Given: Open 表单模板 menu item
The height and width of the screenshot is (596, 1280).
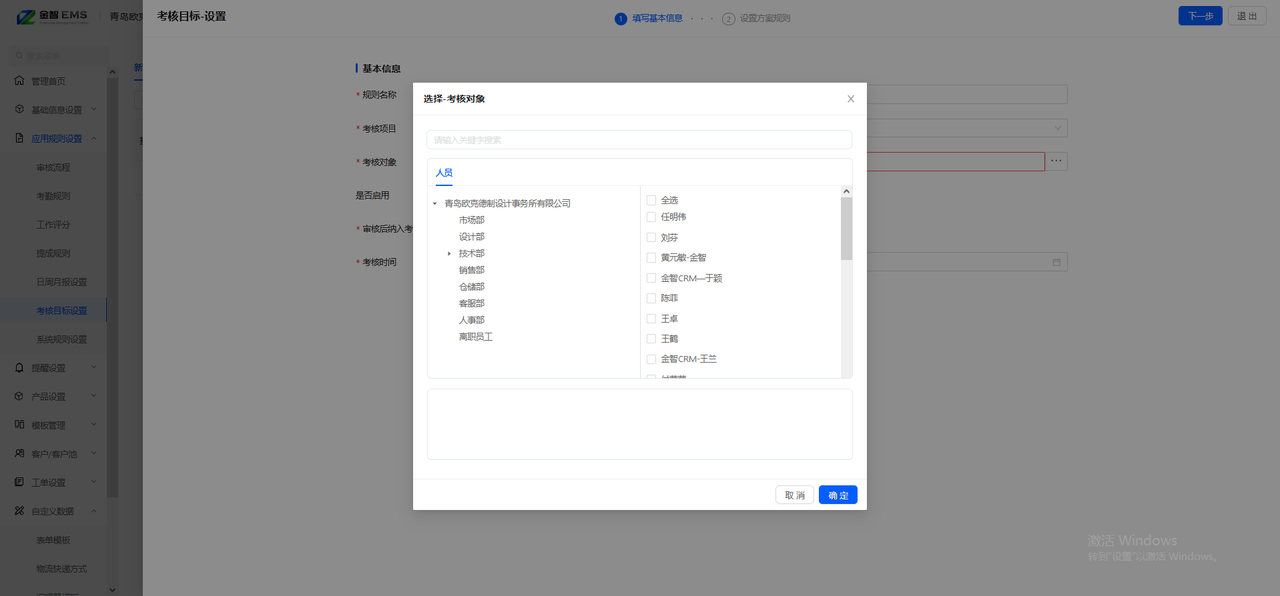Looking at the screenshot, I should [x=53, y=540].
